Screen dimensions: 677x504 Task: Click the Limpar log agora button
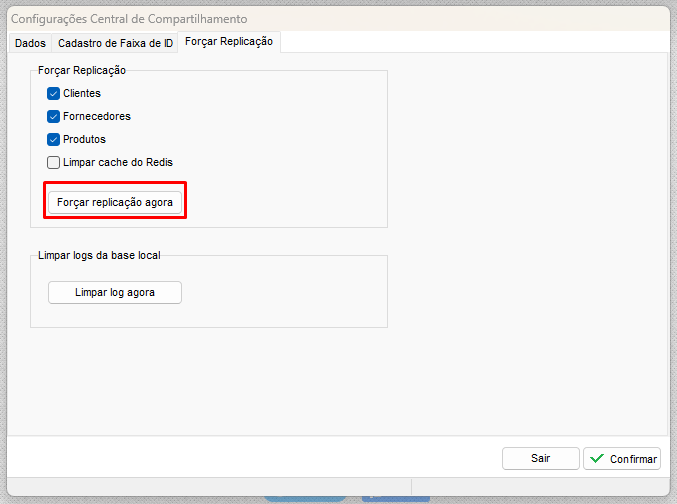click(115, 292)
